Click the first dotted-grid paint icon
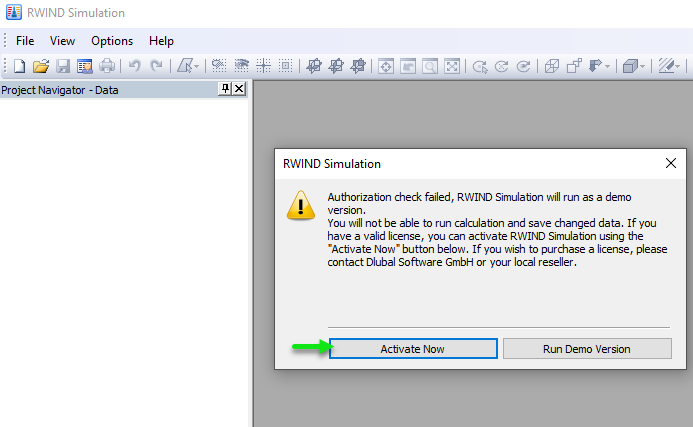The image size is (693, 427). pyautogui.click(x=219, y=66)
